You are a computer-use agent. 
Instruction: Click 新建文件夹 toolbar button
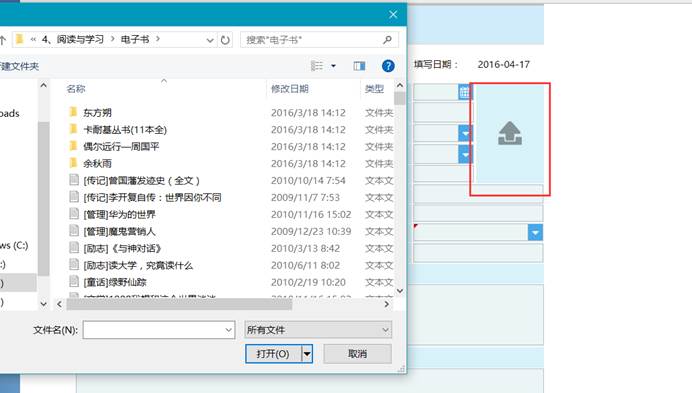19,66
